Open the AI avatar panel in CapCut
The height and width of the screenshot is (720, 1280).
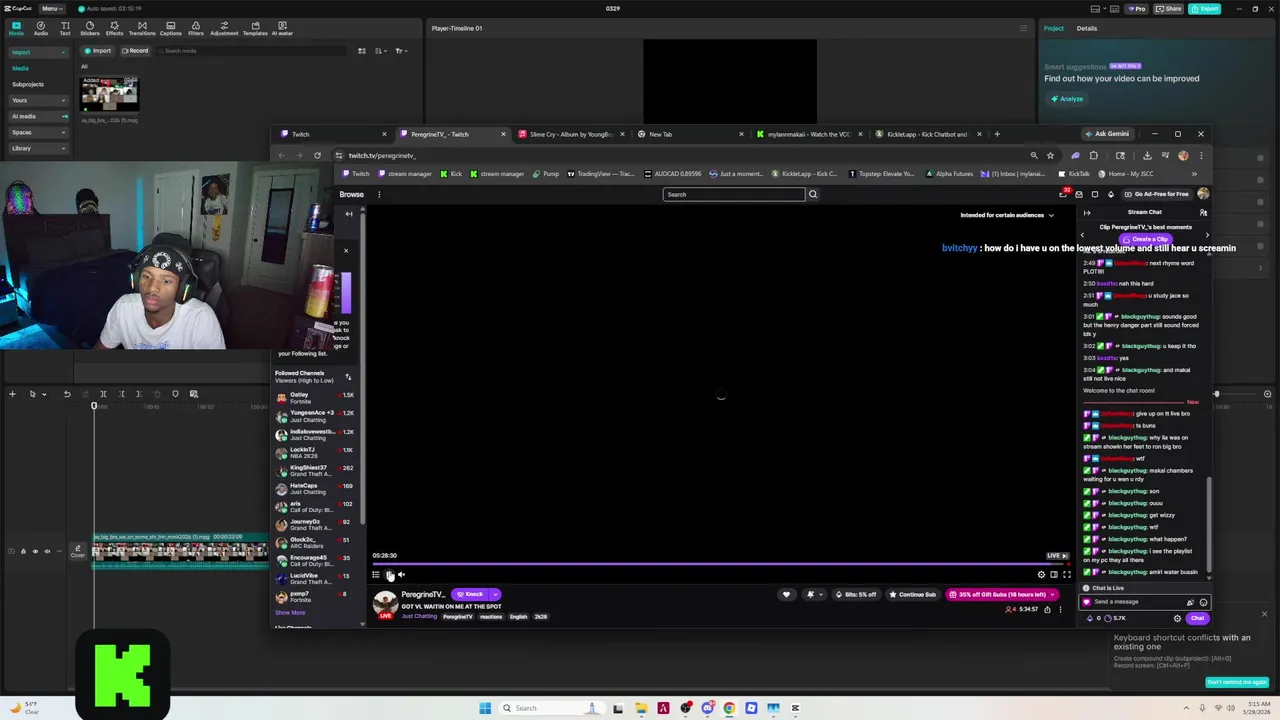tap(283, 28)
